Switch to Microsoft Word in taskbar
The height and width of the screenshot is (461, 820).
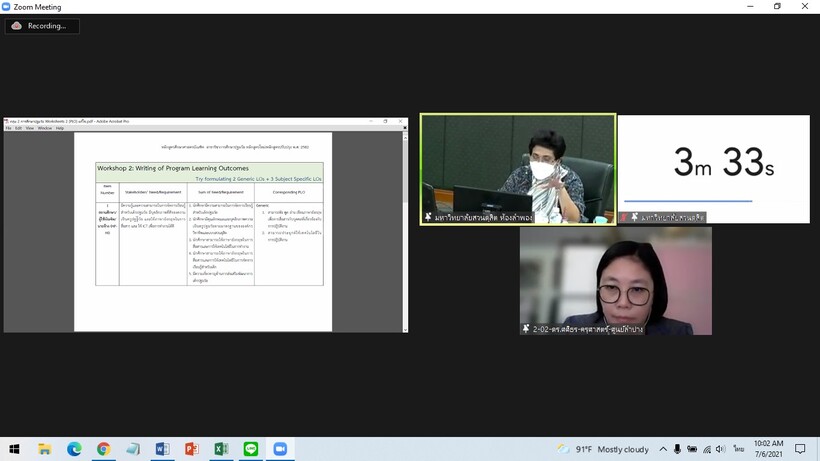pyautogui.click(x=162, y=449)
